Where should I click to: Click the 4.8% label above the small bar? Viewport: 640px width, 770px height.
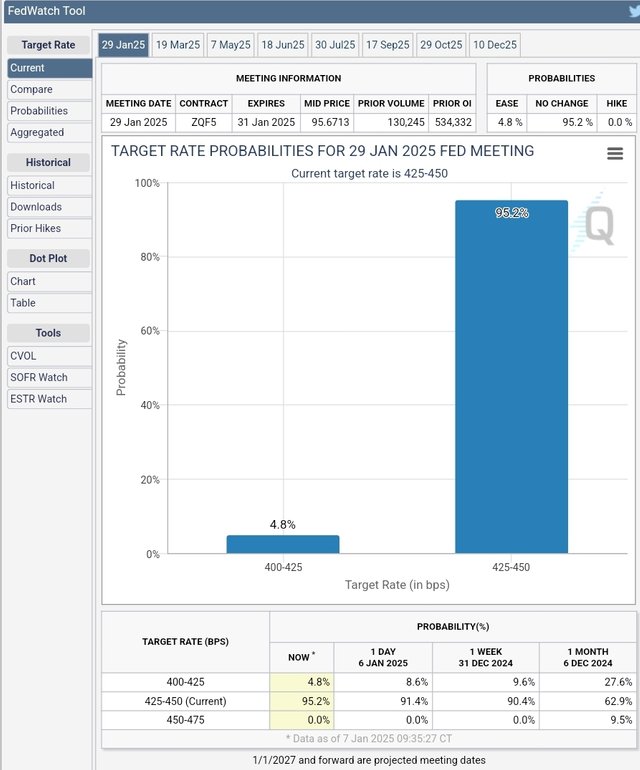[283, 524]
